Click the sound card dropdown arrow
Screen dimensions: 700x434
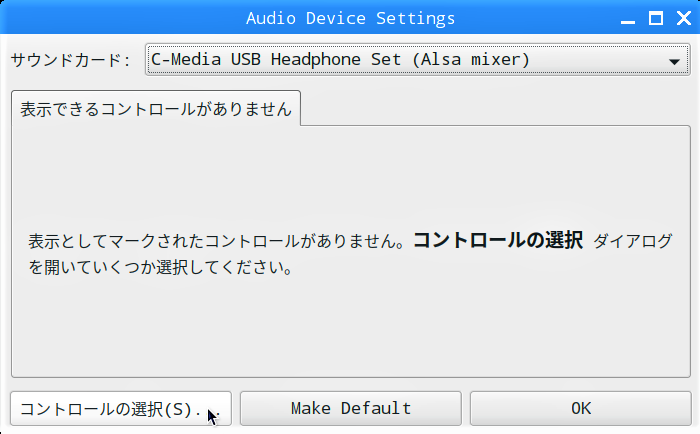pos(674,60)
